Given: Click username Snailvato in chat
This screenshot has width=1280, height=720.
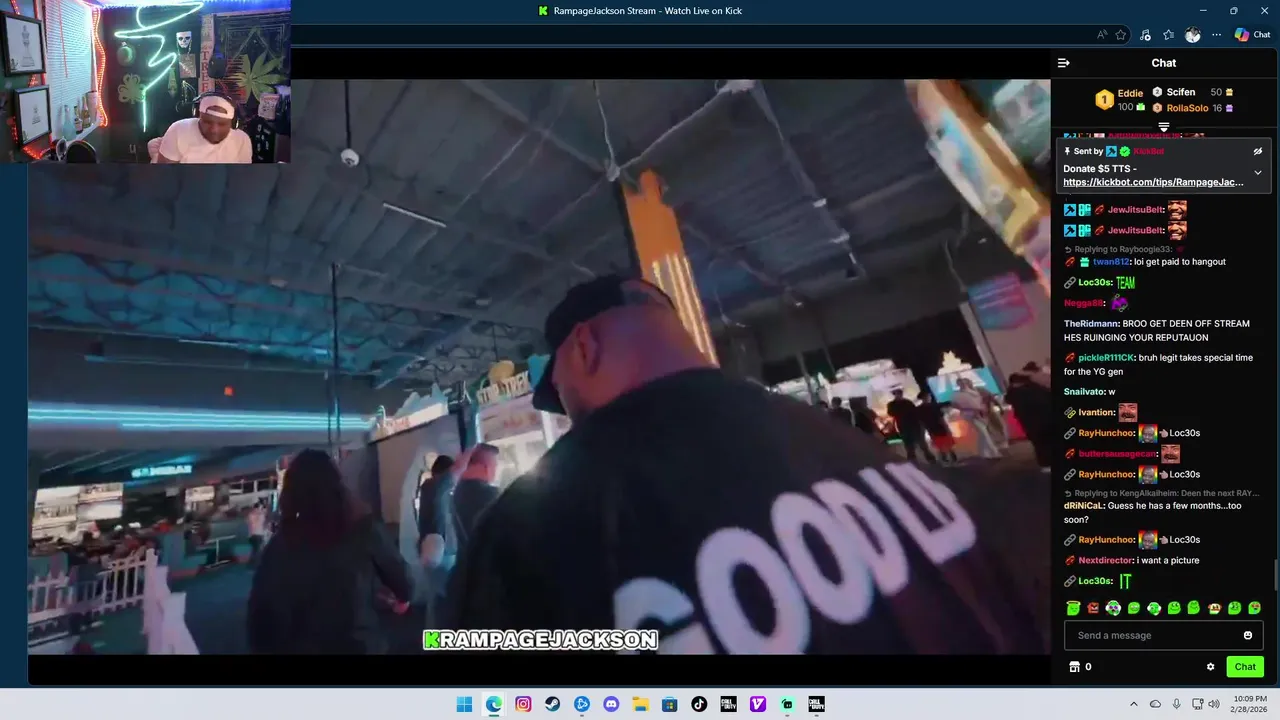Looking at the screenshot, I should coord(1083,392).
